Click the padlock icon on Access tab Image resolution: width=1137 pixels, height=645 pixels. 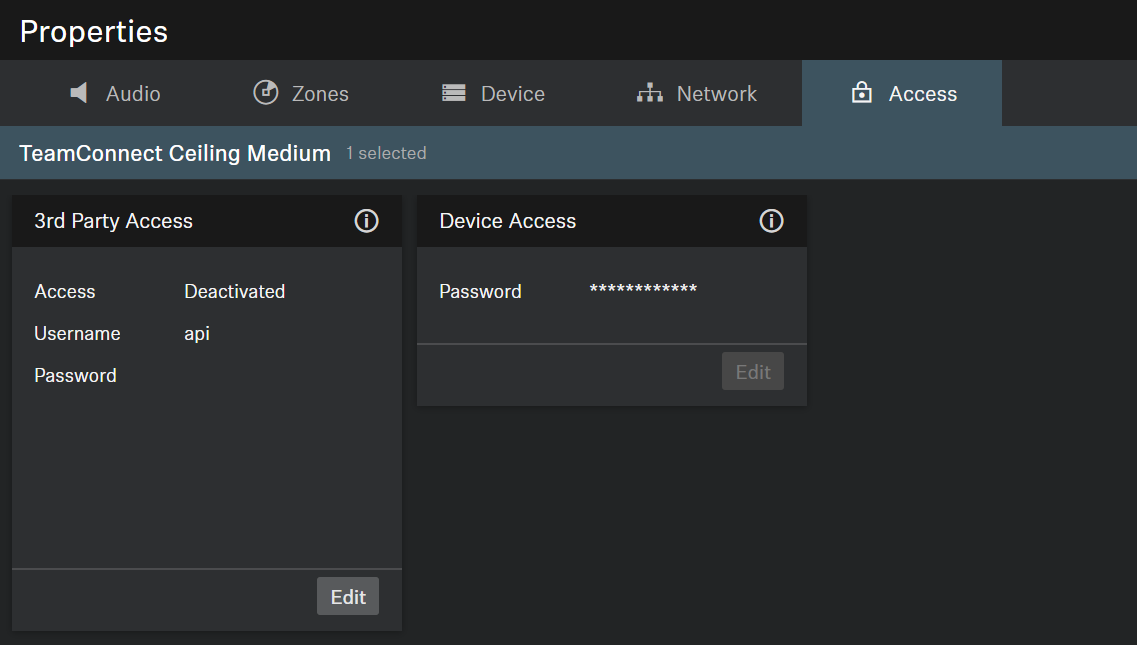pyautogui.click(x=861, y=93)
